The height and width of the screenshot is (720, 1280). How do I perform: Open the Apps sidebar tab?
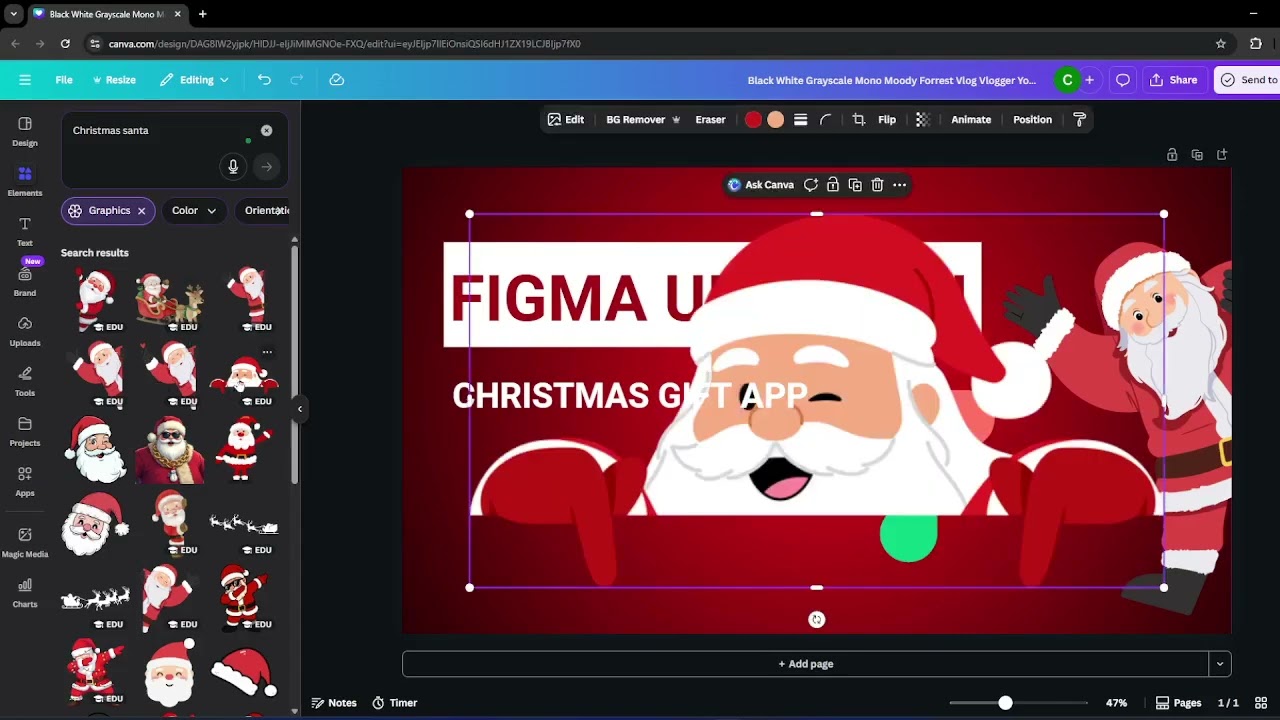(x=25, y=481)
